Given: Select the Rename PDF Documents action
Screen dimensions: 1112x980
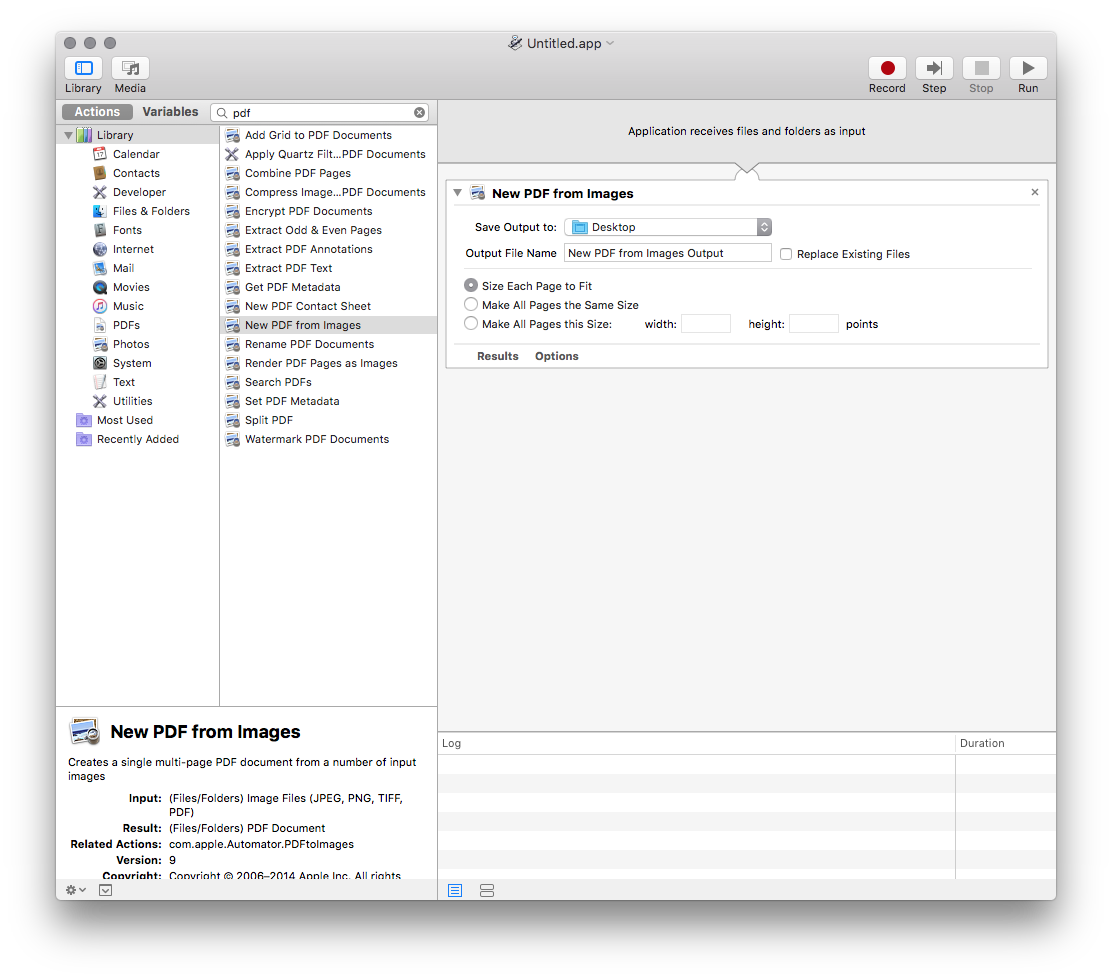Looking at the screenshot, I should (328, 345).
